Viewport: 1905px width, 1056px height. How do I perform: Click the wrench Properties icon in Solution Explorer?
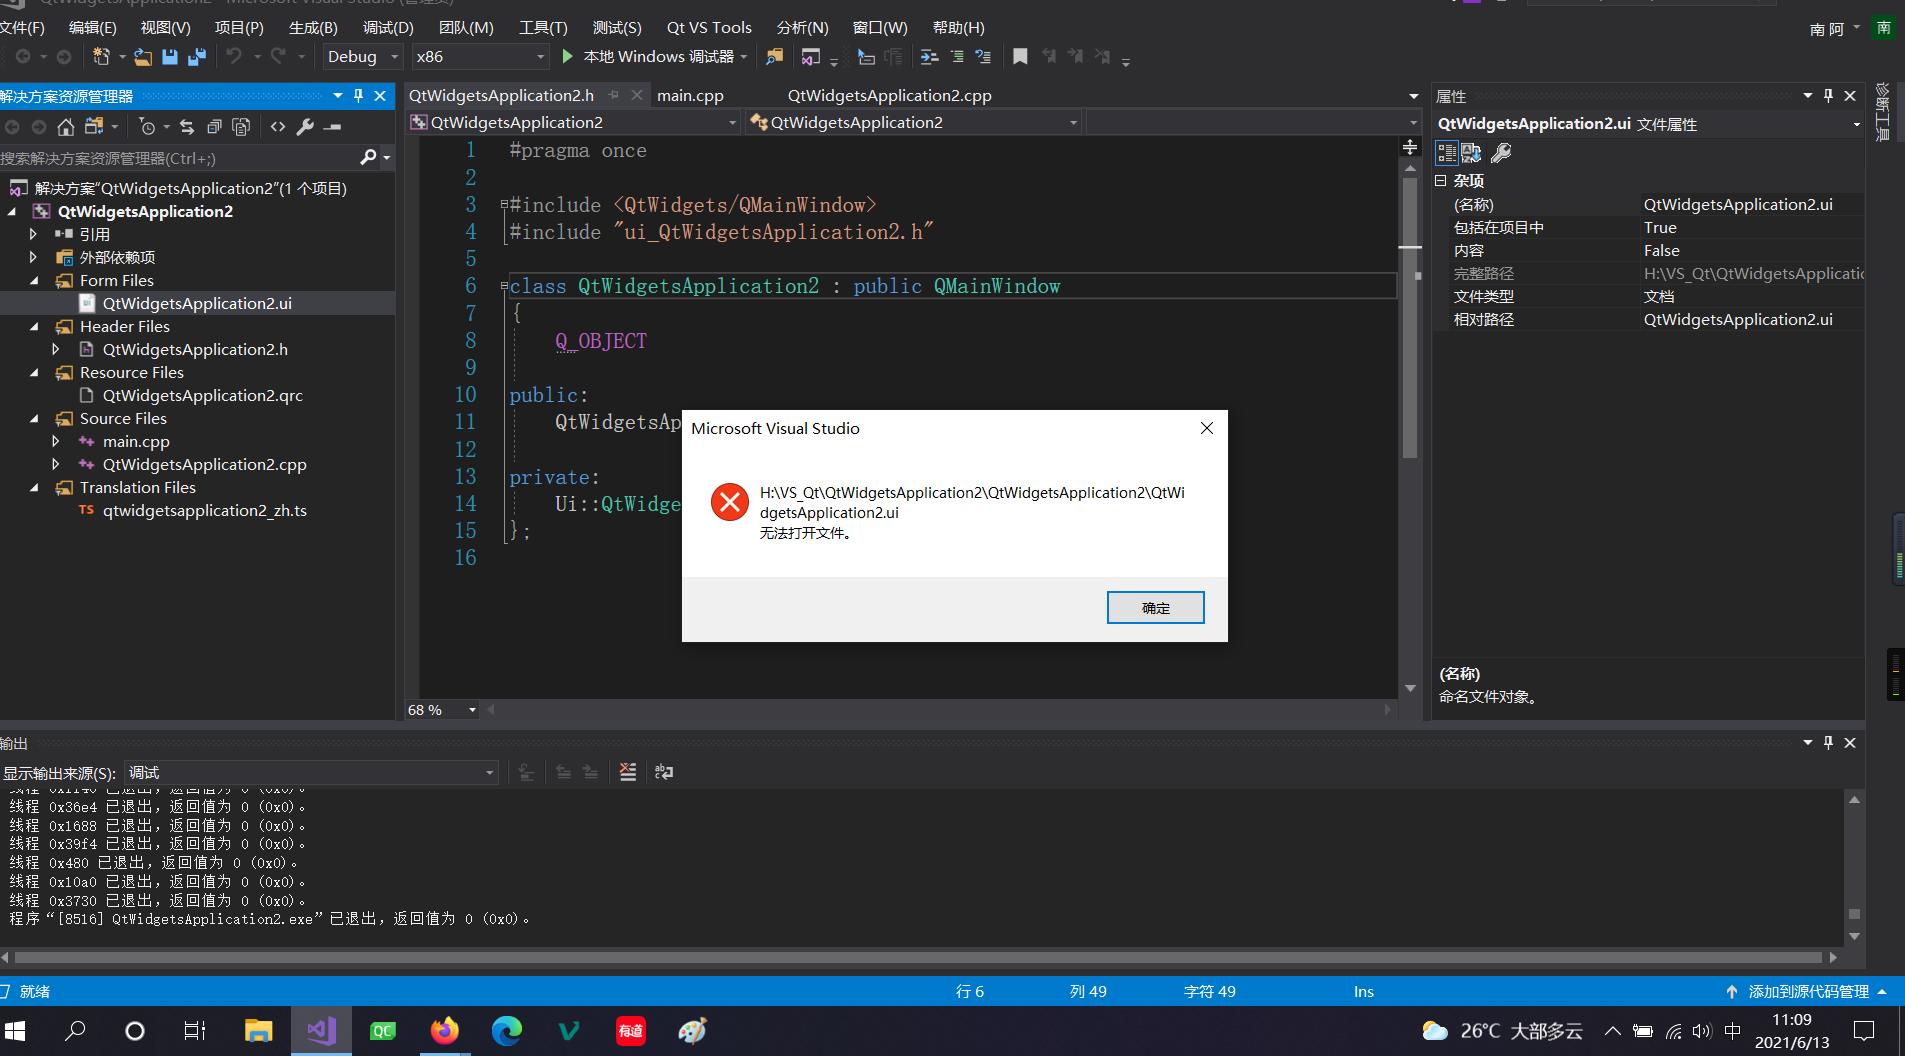[303, 127]
